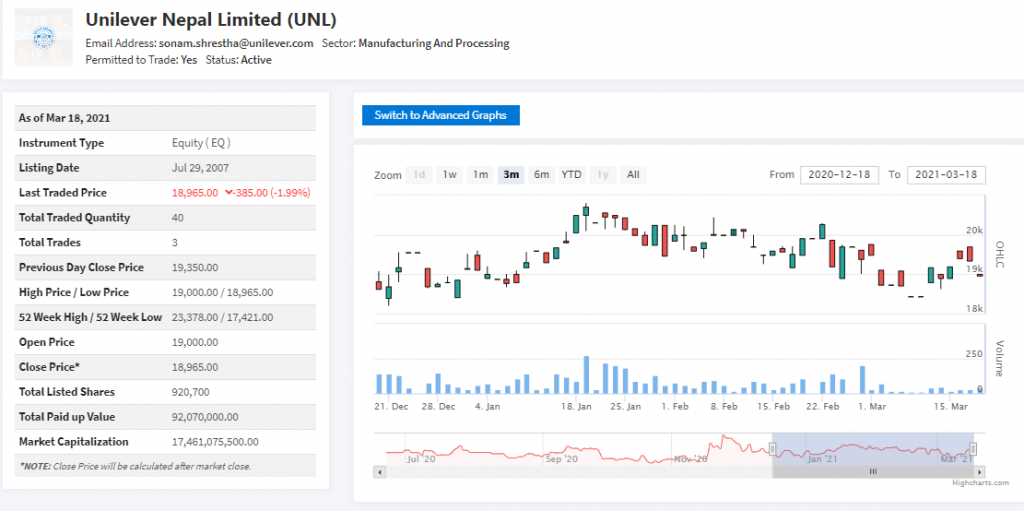Image resolution: width=1024 pixels, height=511 pixels.
Task: Click the navigator scrollbar thumb
Action: pyautogui.click(x=873, y=472)
